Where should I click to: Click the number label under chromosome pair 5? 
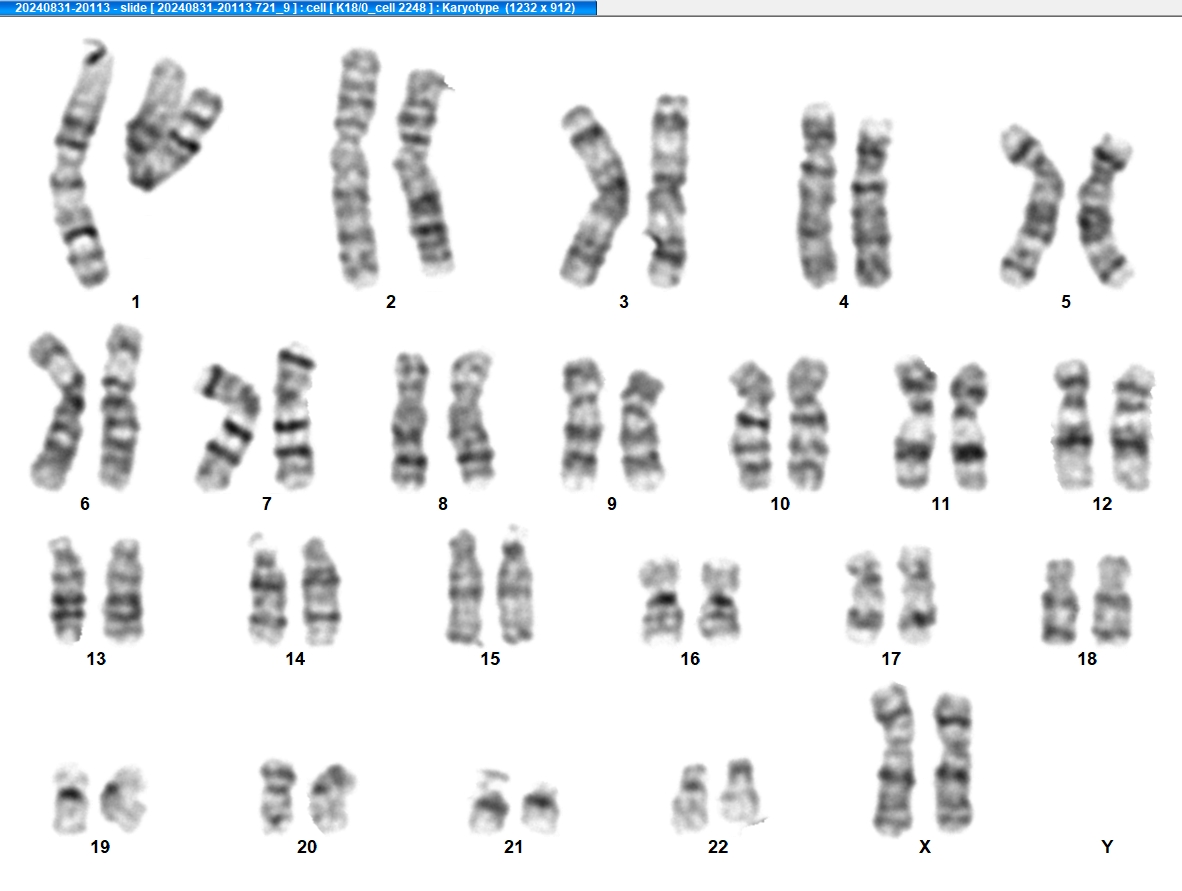coord(1065,302)
